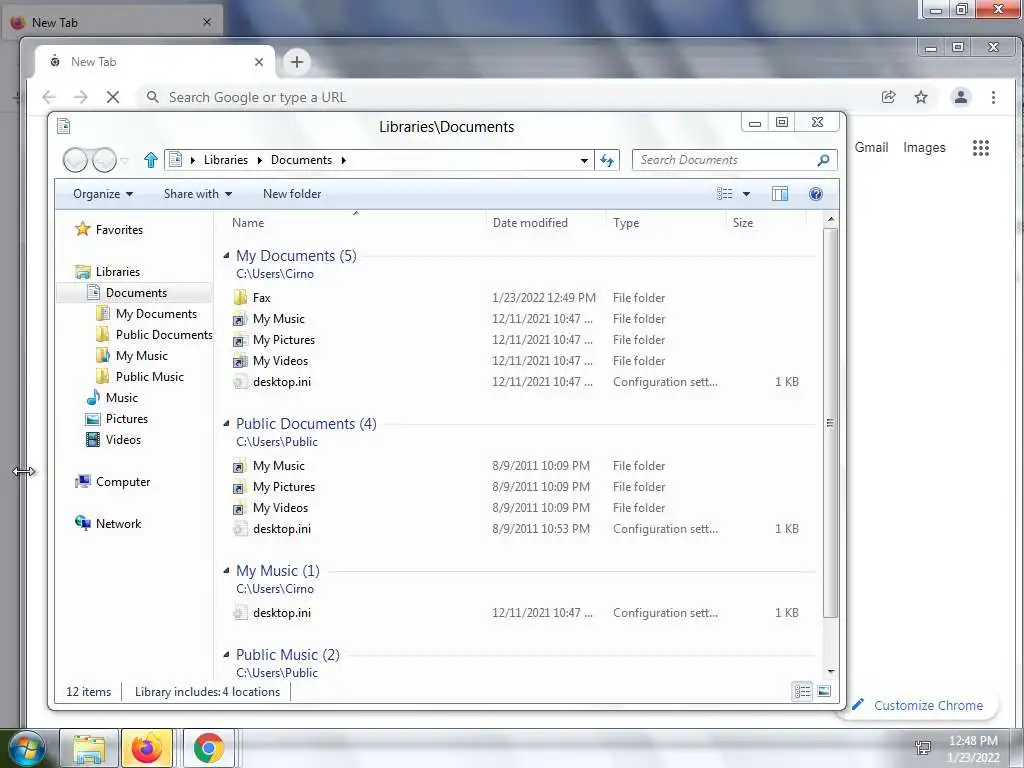Stop loading the page in Chrome
The height and width of the screenshot is (768, 1024).
(x=113, y=97)
